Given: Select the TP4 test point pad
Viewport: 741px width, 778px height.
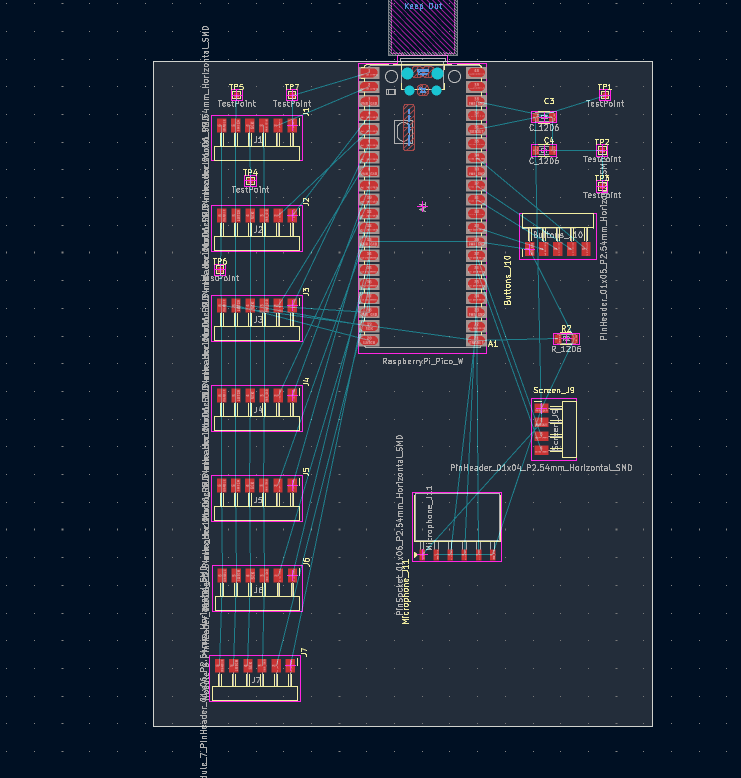Looking at the screenshot, I should pyautogui.click(x=250, y=181).
